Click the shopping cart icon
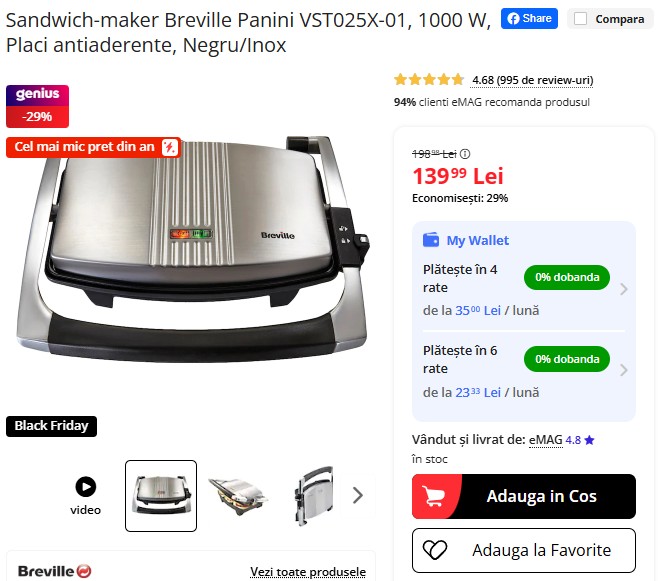The height and width of the screenshot is (581, 658). pos(433,496)
